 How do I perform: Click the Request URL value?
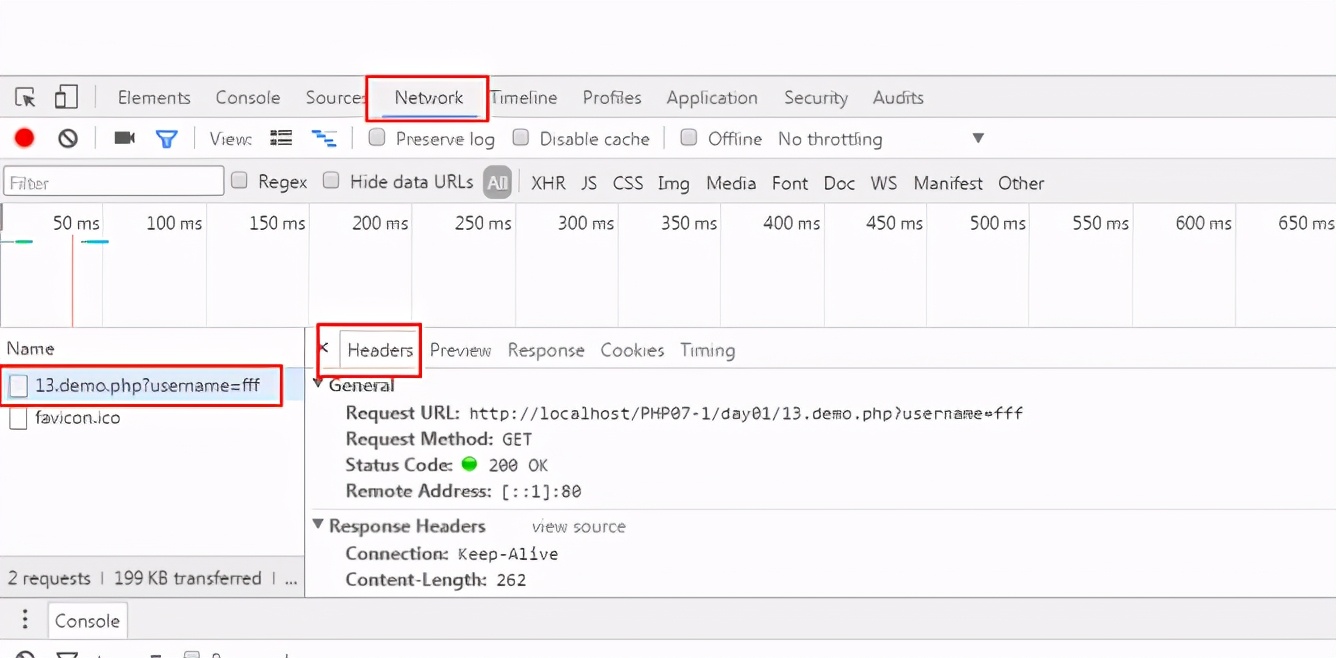[x=746, y=413]
